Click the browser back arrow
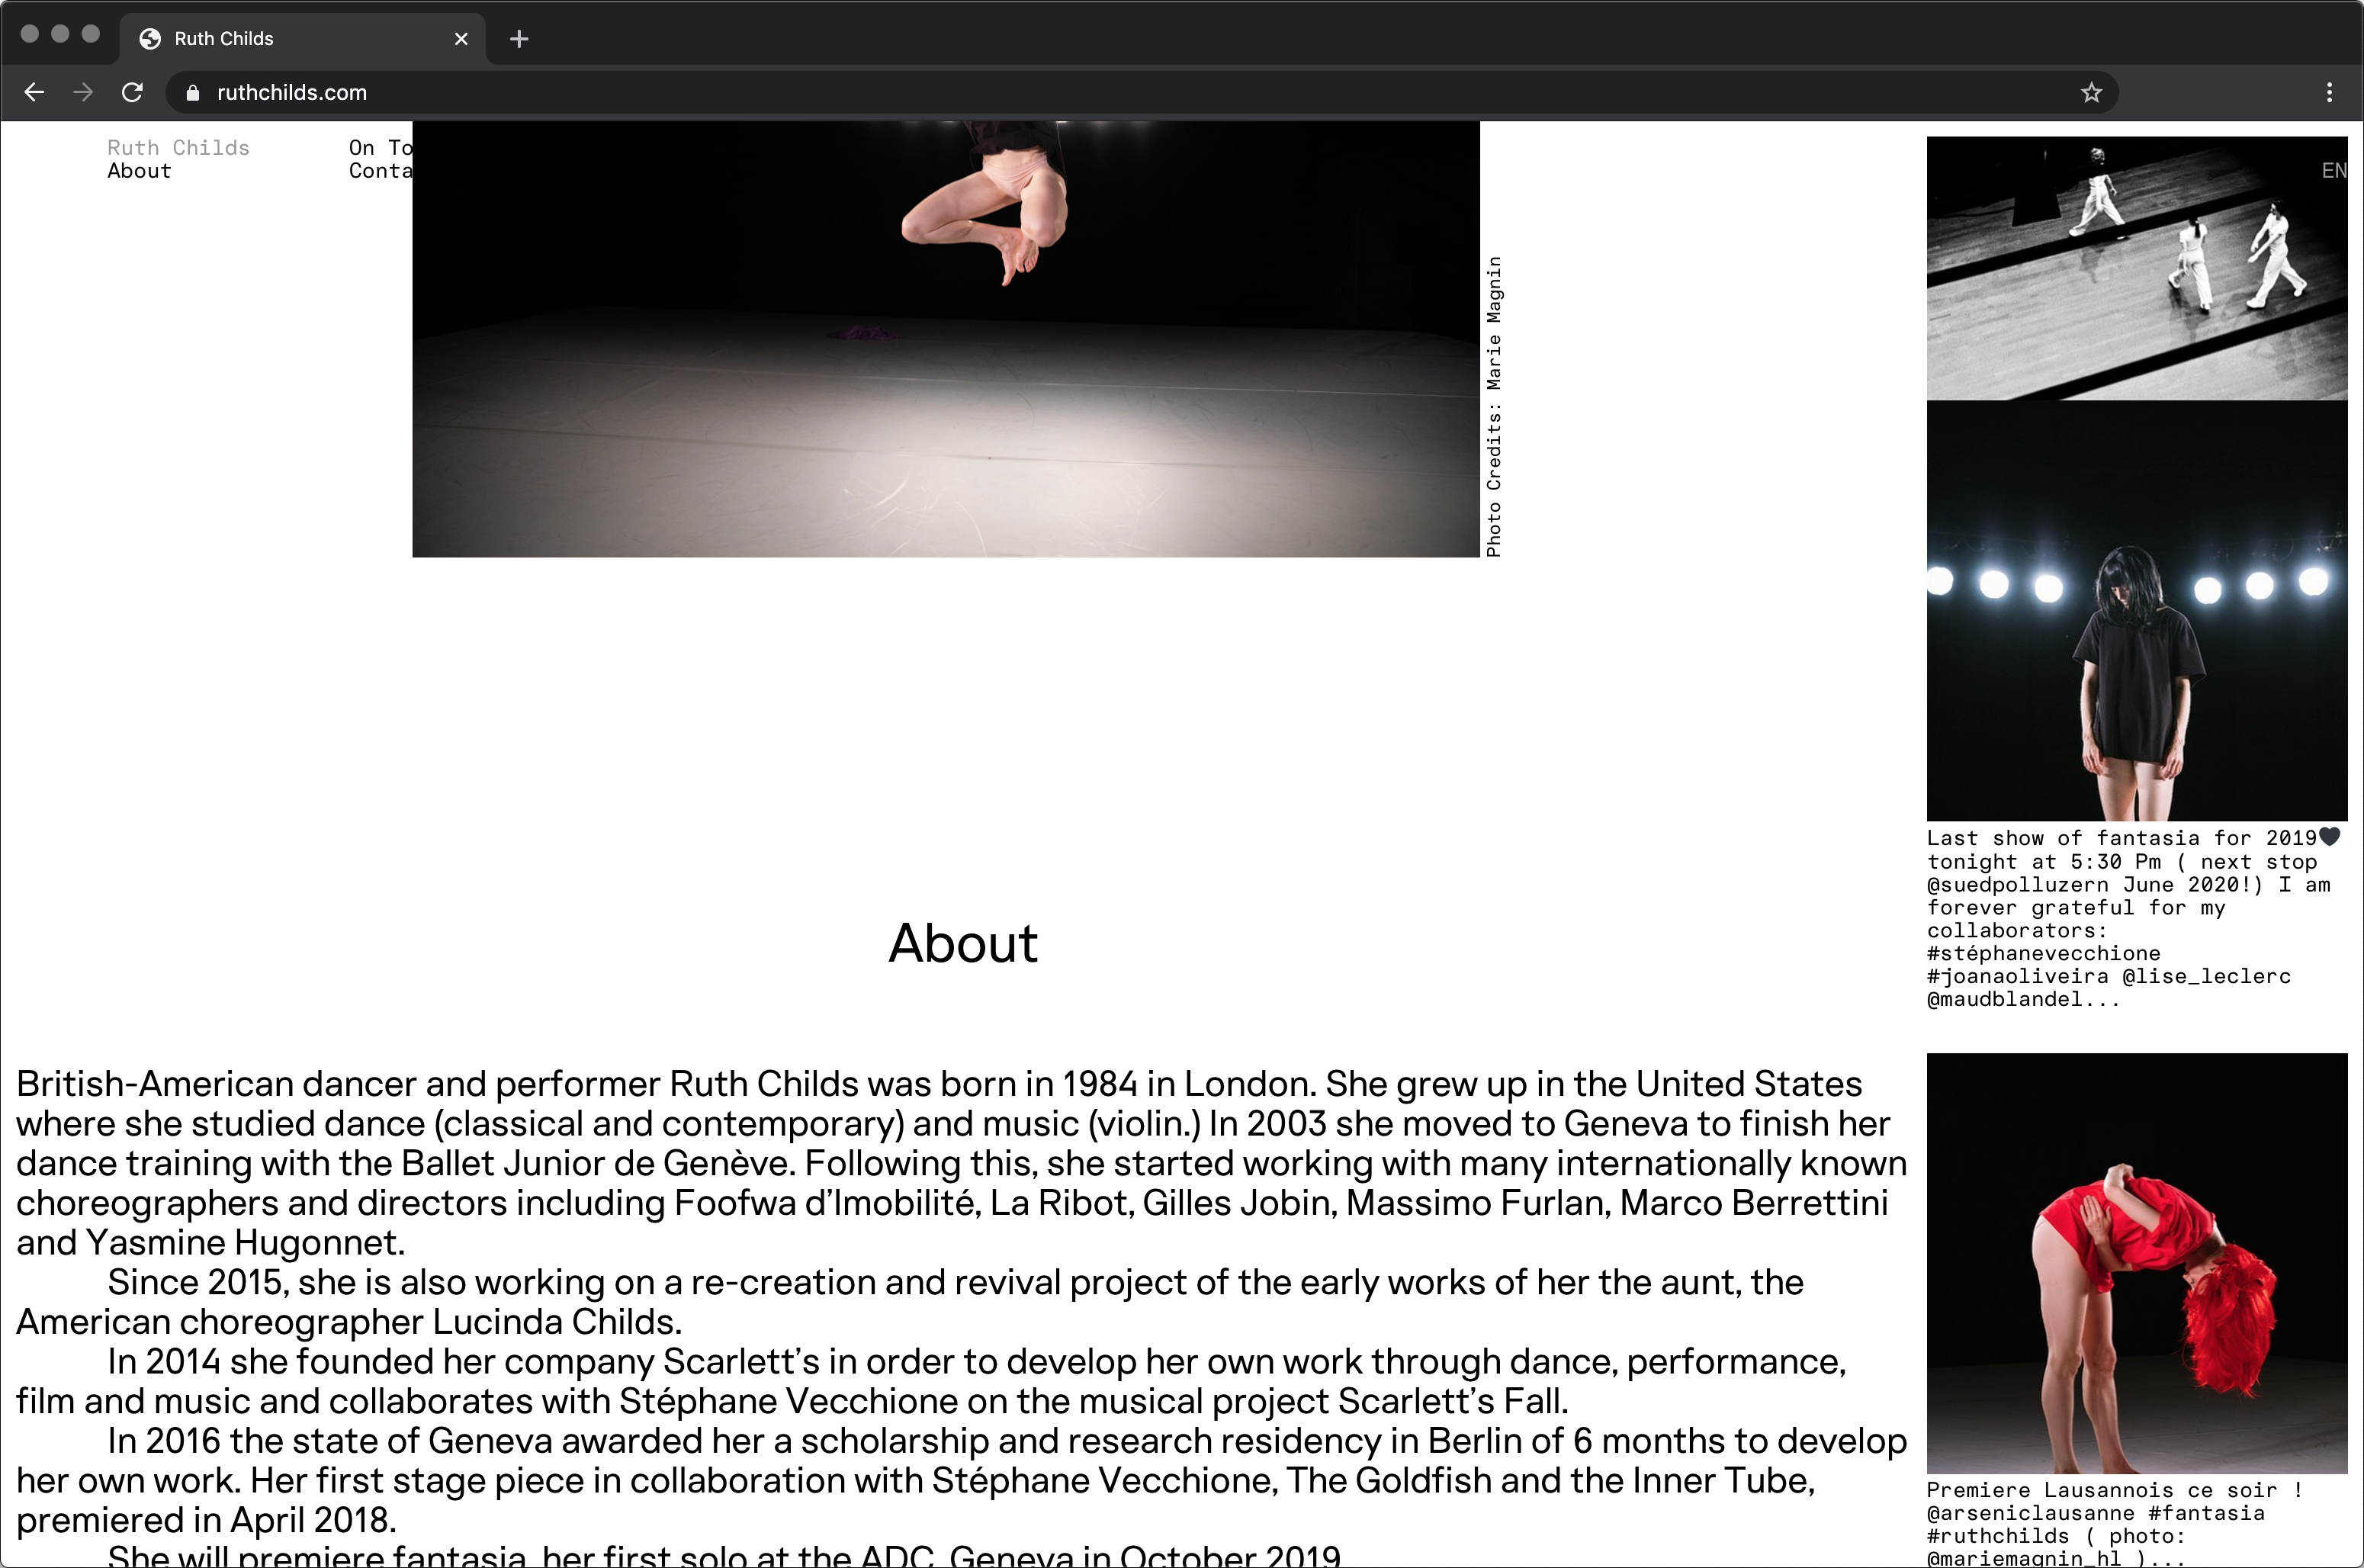Image resolution: width=2364 pixels, height=1568 pixels. [x=34, y=92]
